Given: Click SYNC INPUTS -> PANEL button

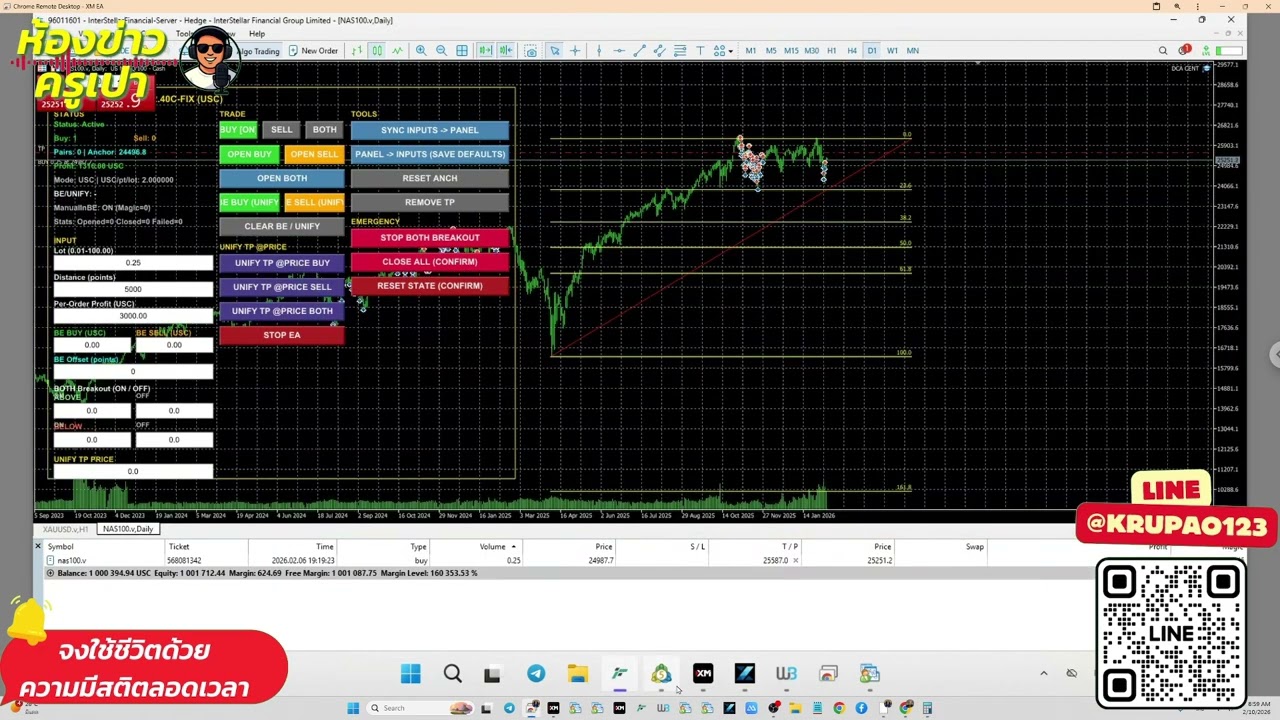Looking at the screenshot, I should [x=430, y=130].
